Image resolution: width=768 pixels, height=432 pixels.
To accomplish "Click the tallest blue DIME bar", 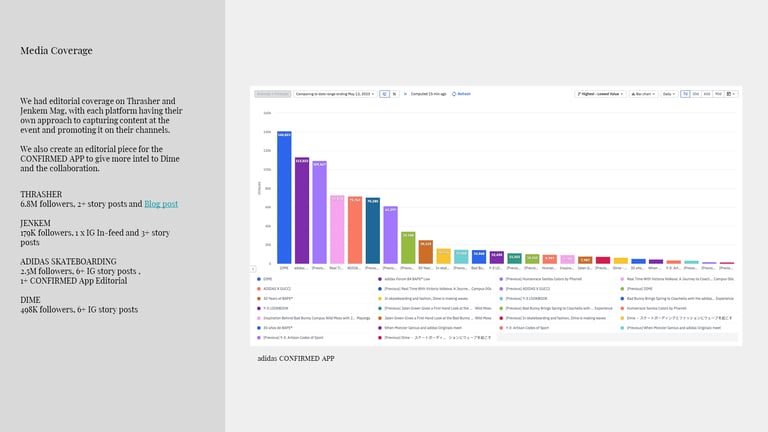I will click(284, 197).
